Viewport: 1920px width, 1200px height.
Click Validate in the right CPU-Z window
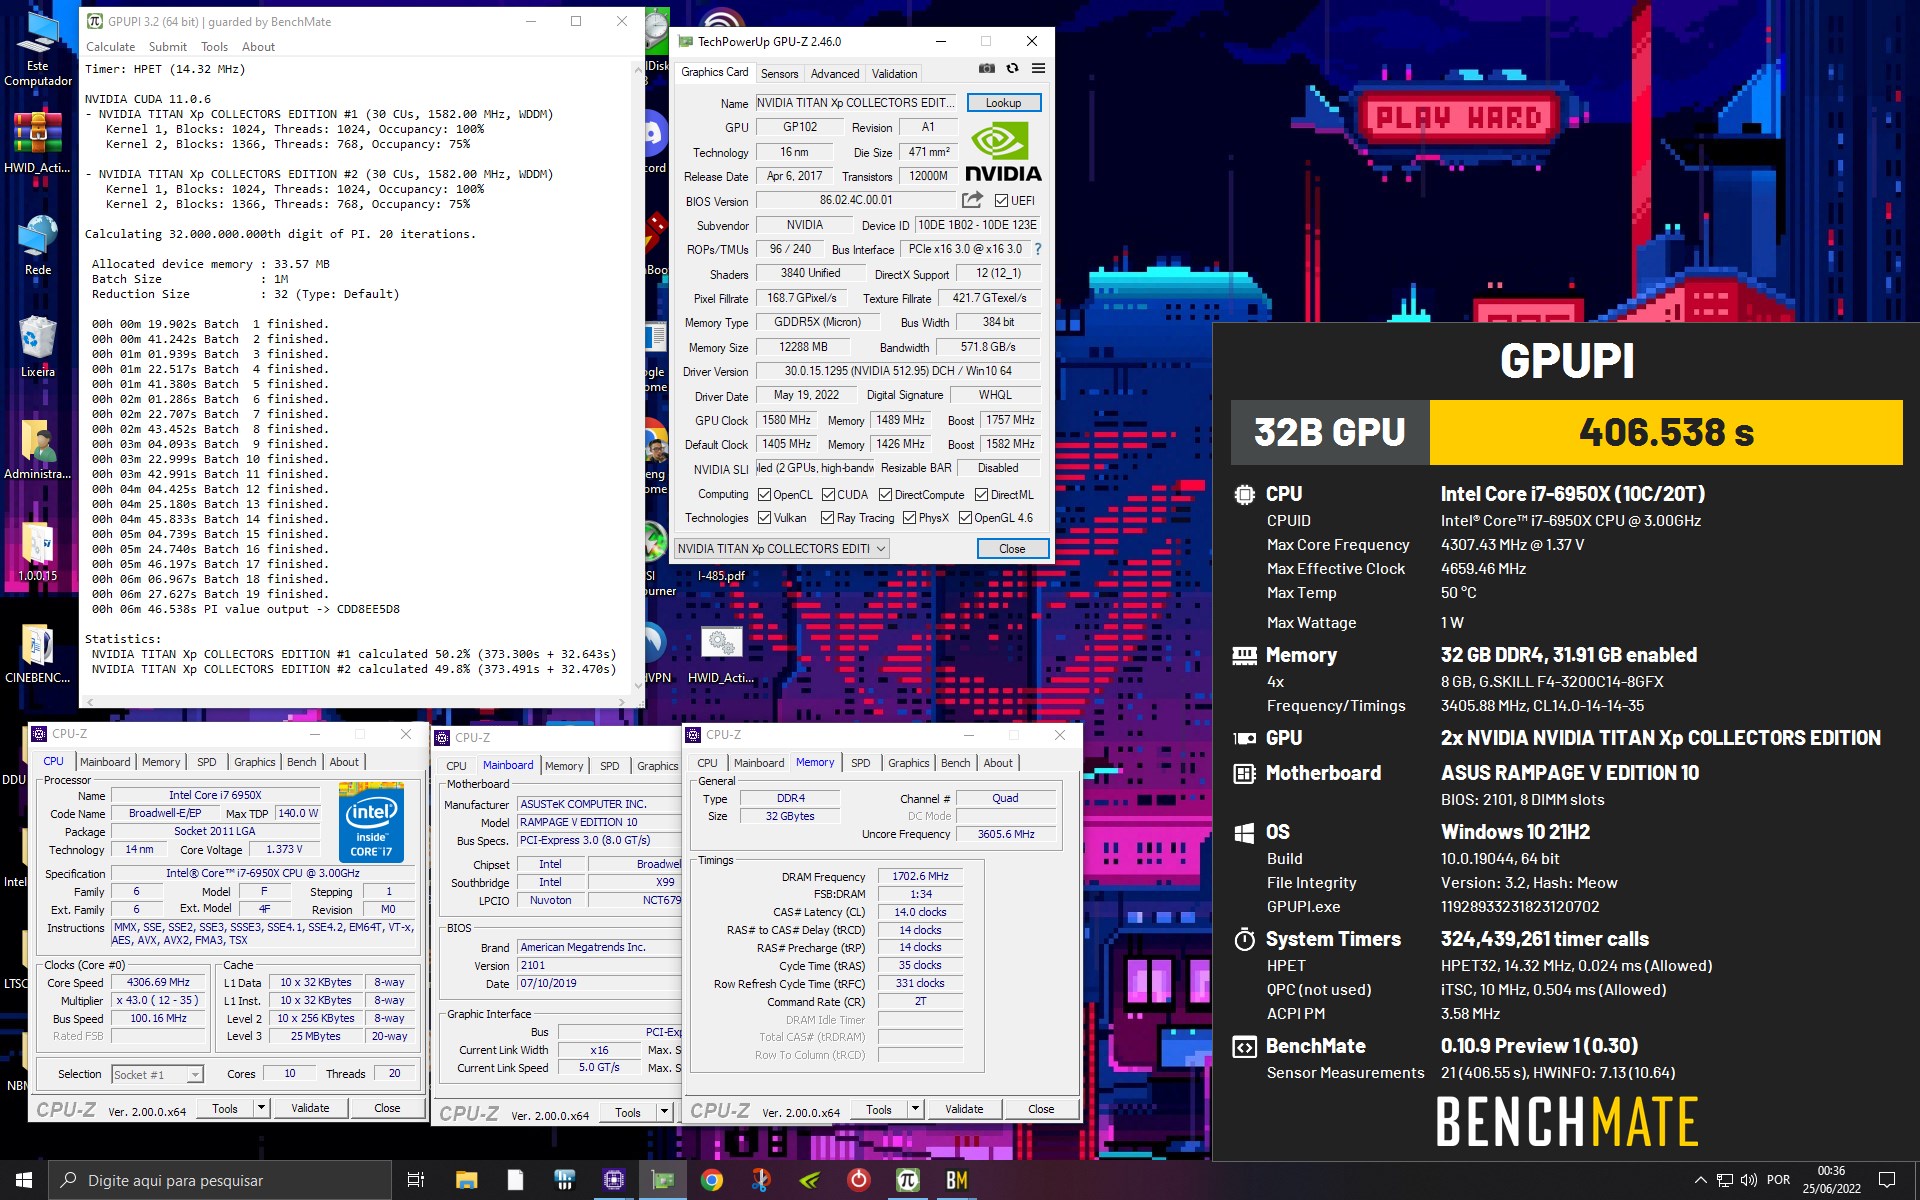(964, 1109)
